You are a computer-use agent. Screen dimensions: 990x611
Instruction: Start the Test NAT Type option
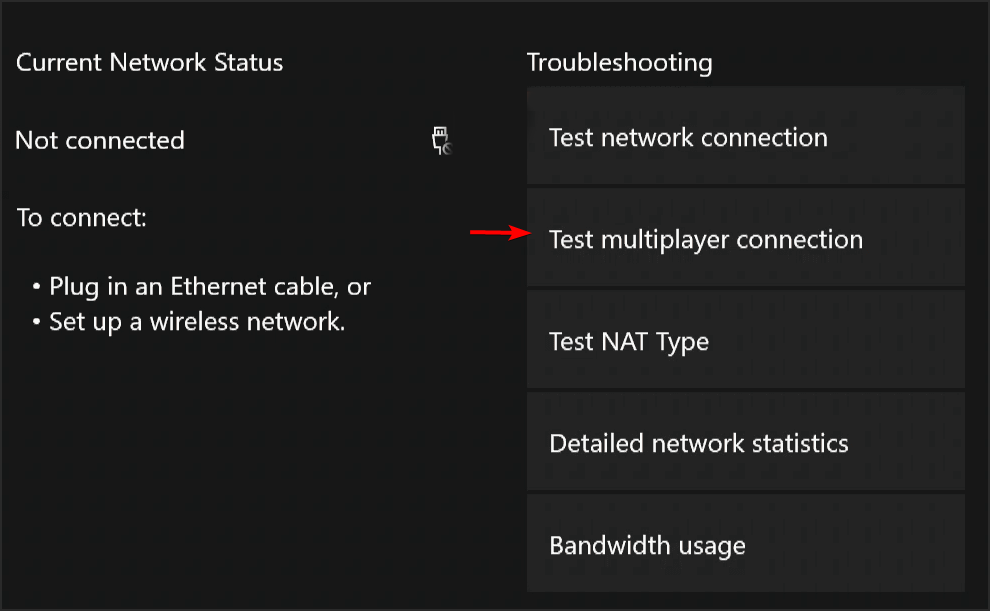[x=746, y=340]
